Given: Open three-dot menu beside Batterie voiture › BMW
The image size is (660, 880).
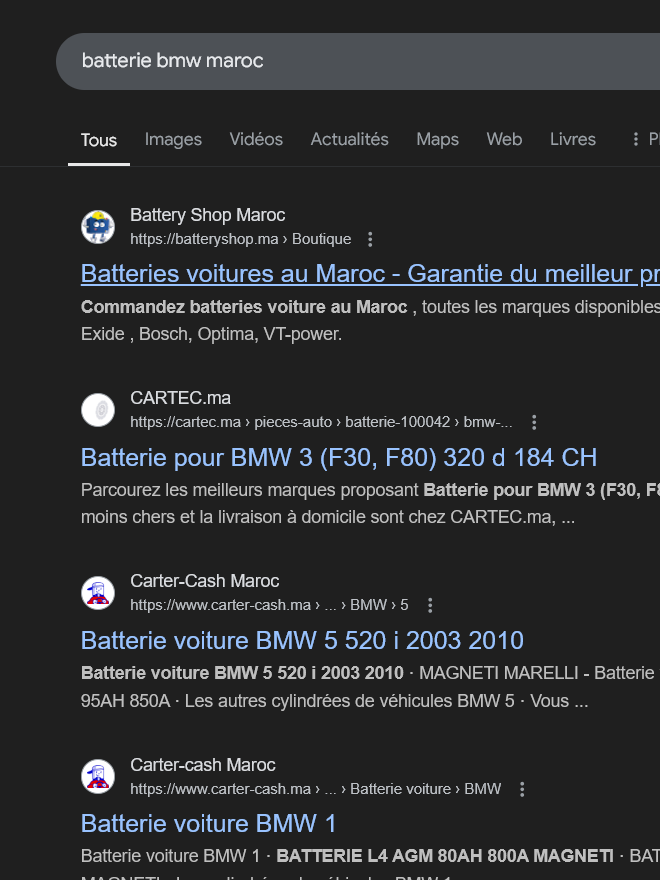Looking at the screenshot, I should tap(522, 790).
